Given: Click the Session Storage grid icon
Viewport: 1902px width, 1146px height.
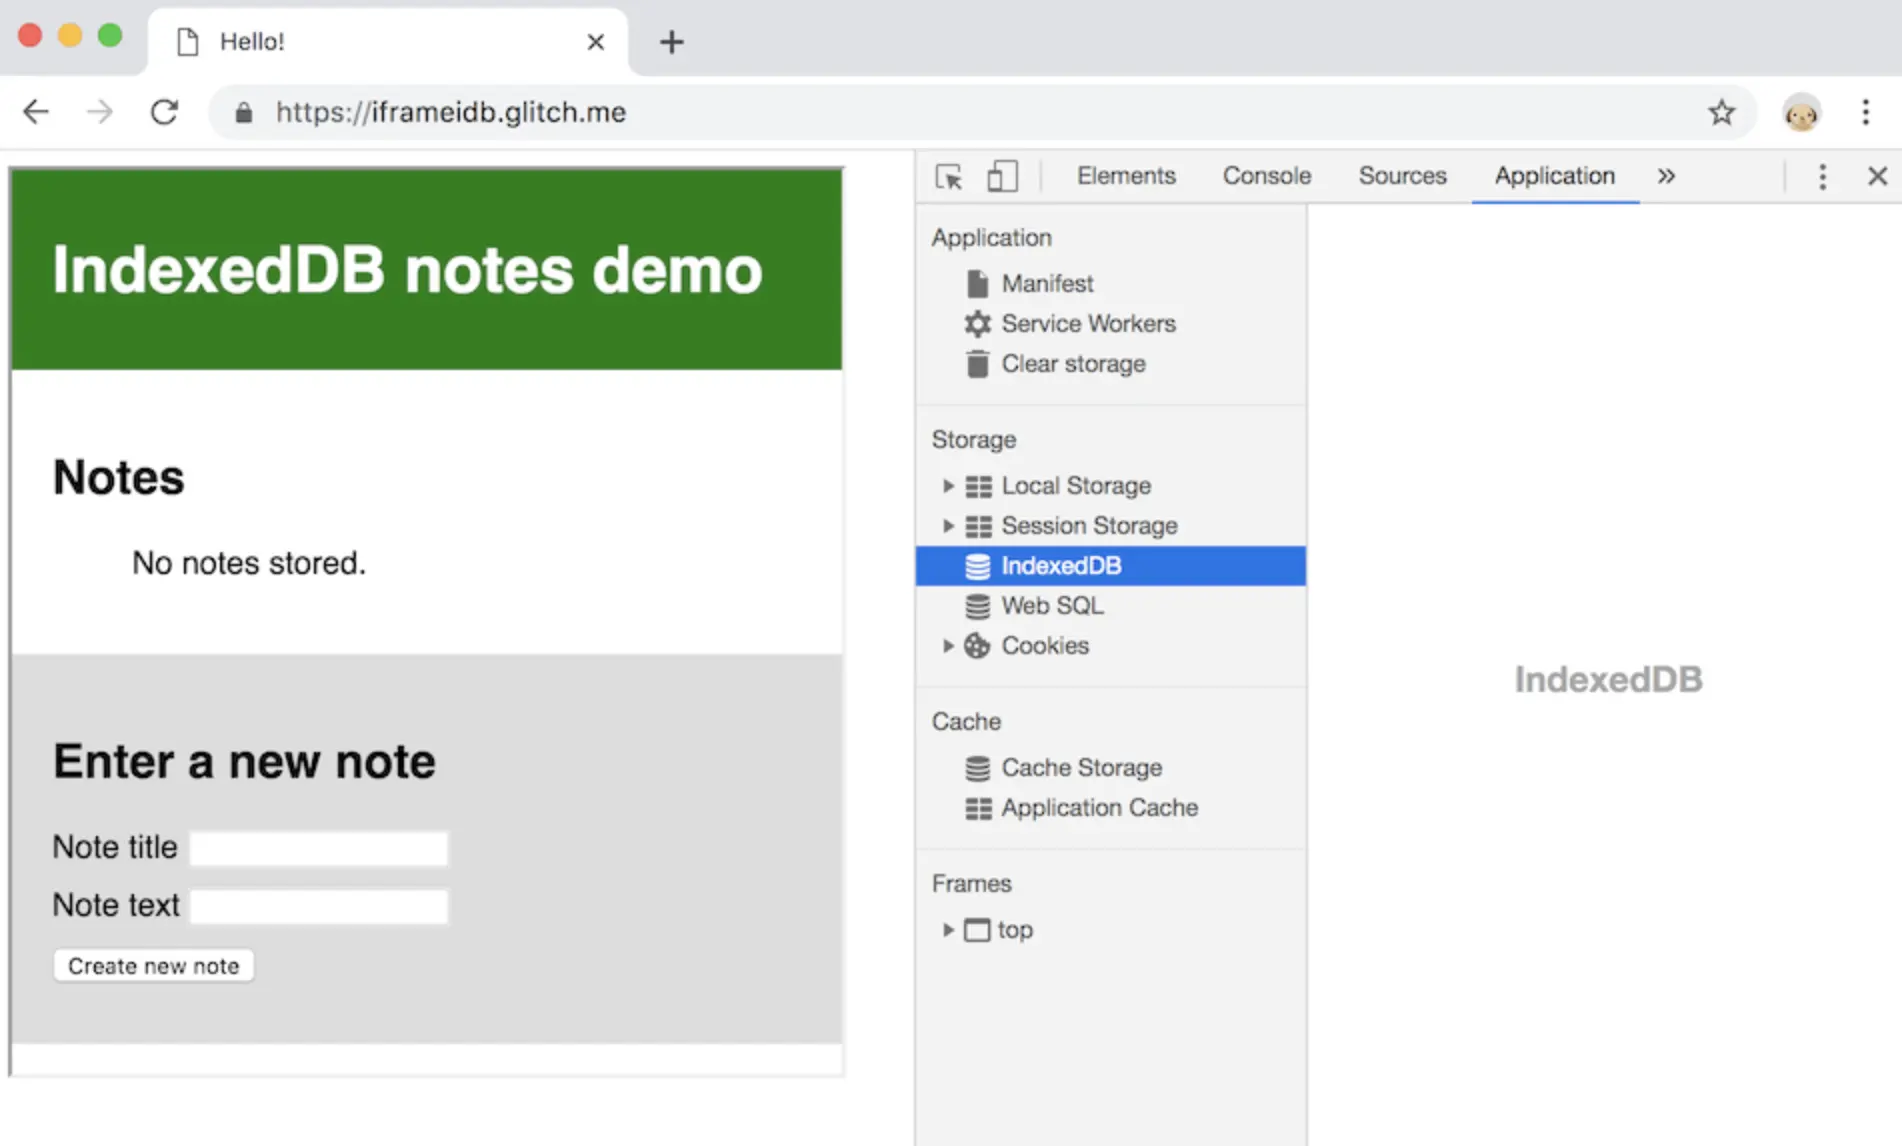Looking at the screenshot, I should (978, 527).
